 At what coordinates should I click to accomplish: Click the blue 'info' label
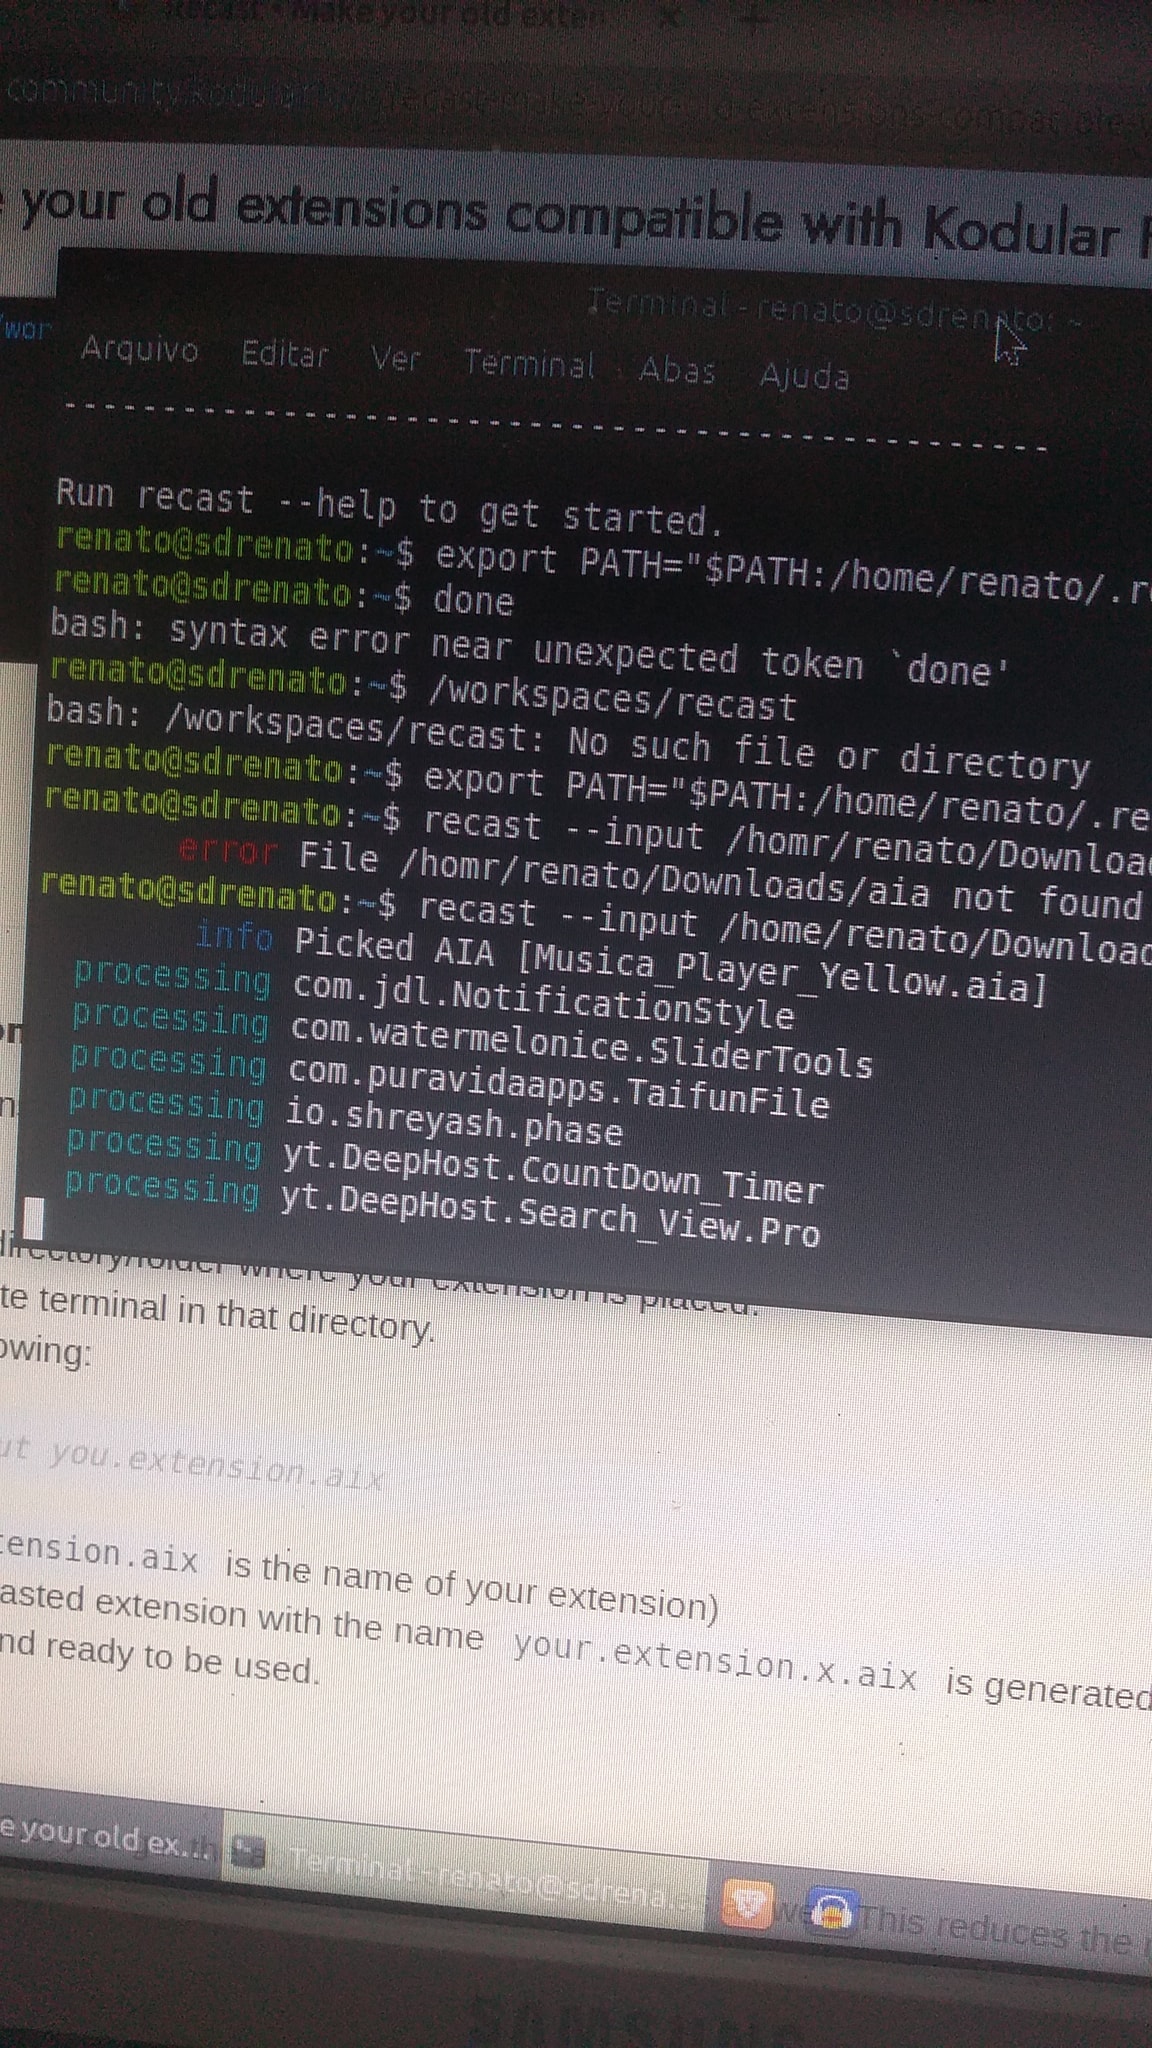pos(234,937)
